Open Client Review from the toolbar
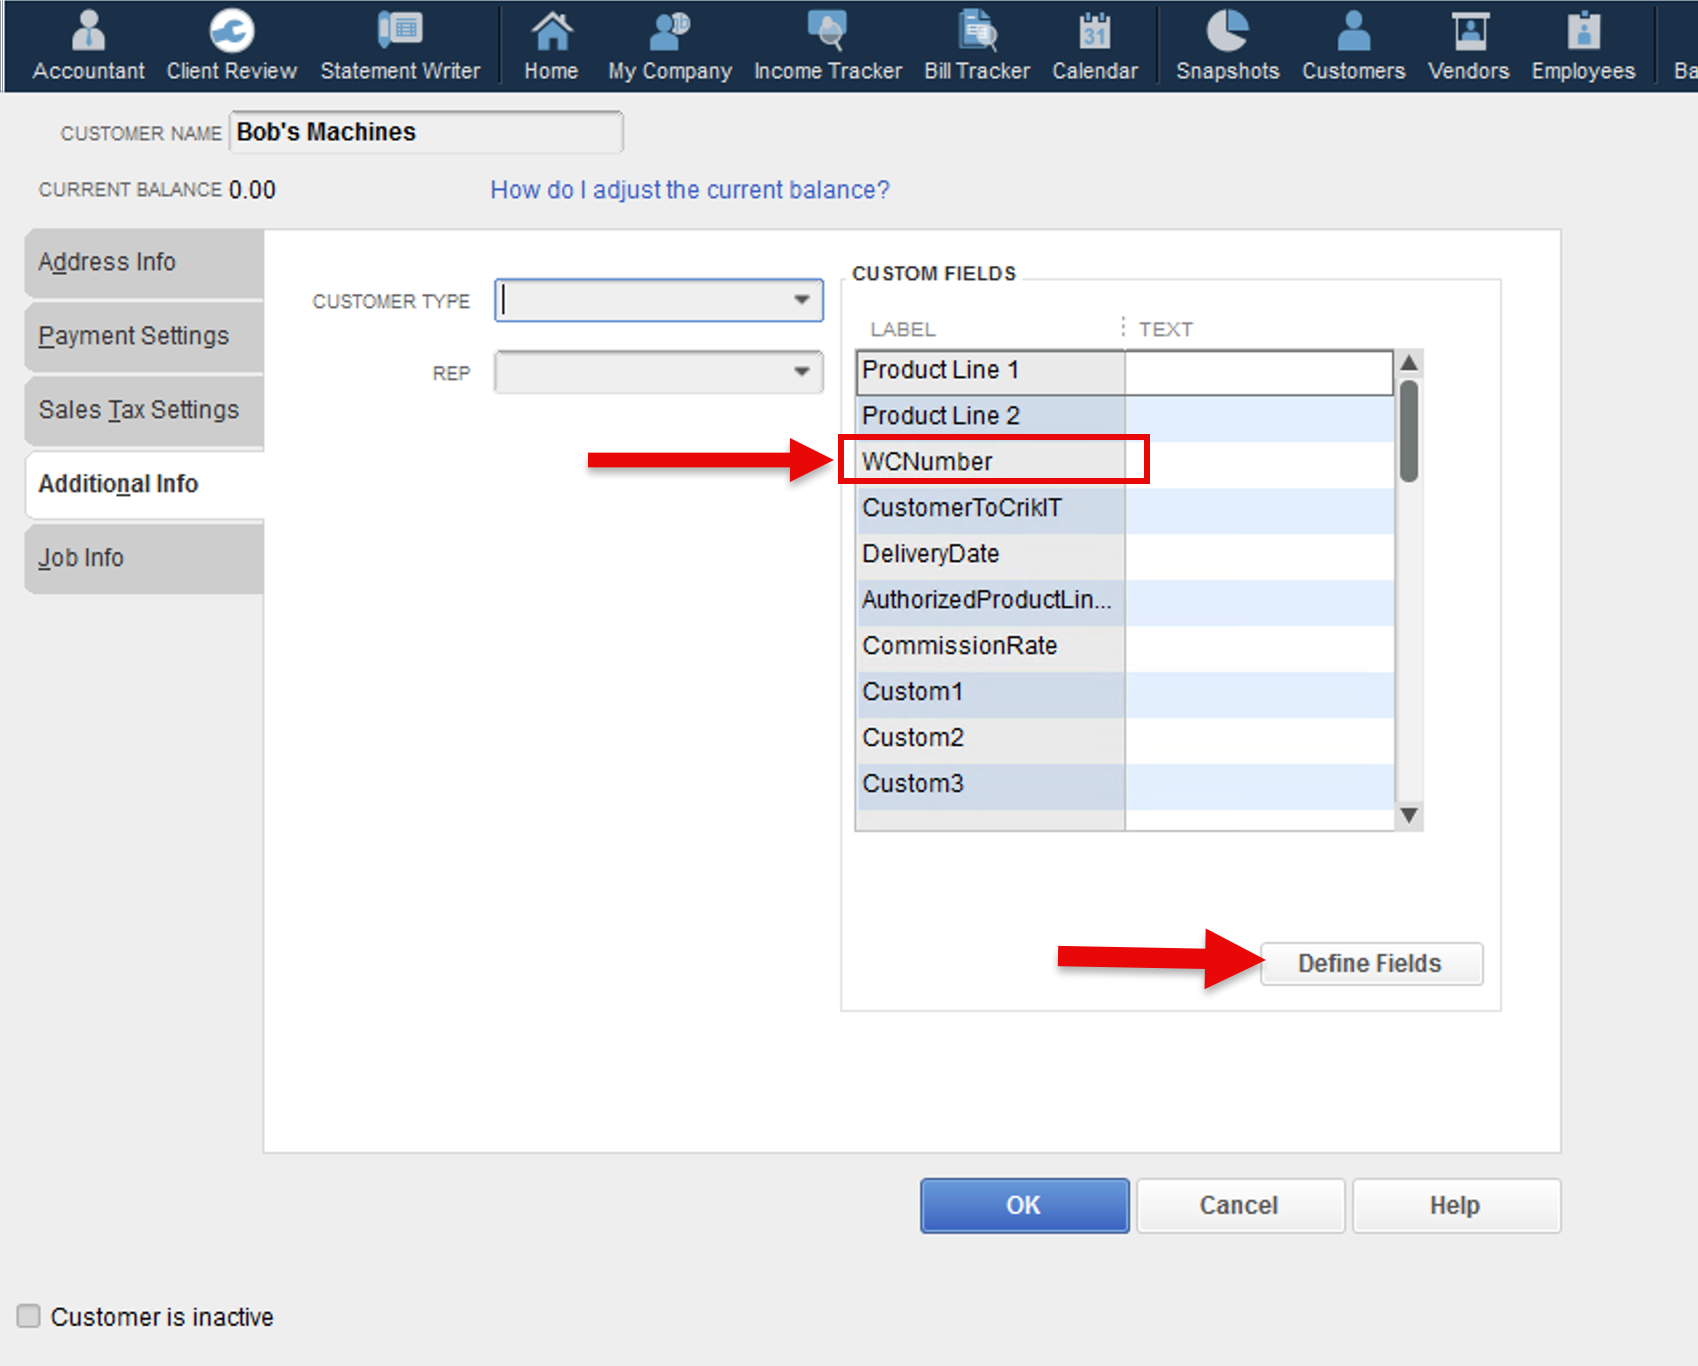 tap(231, 45)
